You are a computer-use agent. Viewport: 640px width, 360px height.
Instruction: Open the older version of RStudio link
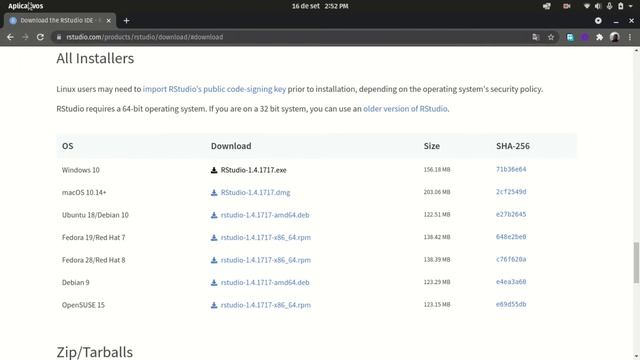click(x=405, y=109)
